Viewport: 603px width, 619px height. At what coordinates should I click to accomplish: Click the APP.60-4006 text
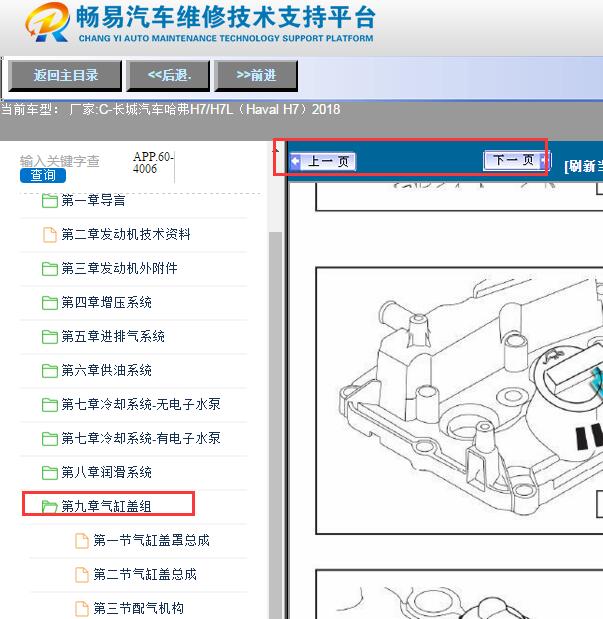[x=153, y=163]
